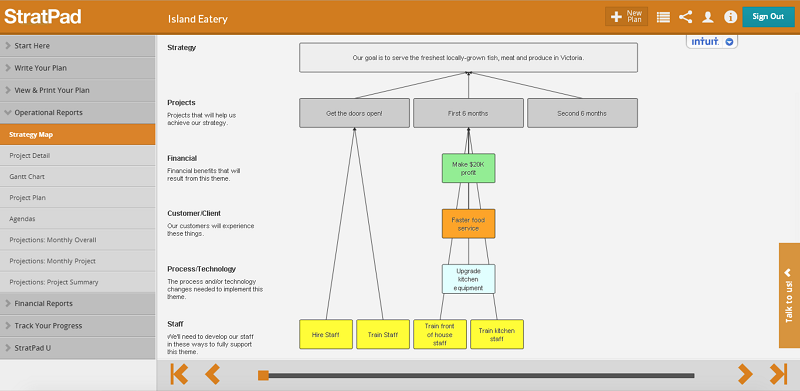Go to previous page arrow
Screen dimensions: 800x391
pos(212,374)
